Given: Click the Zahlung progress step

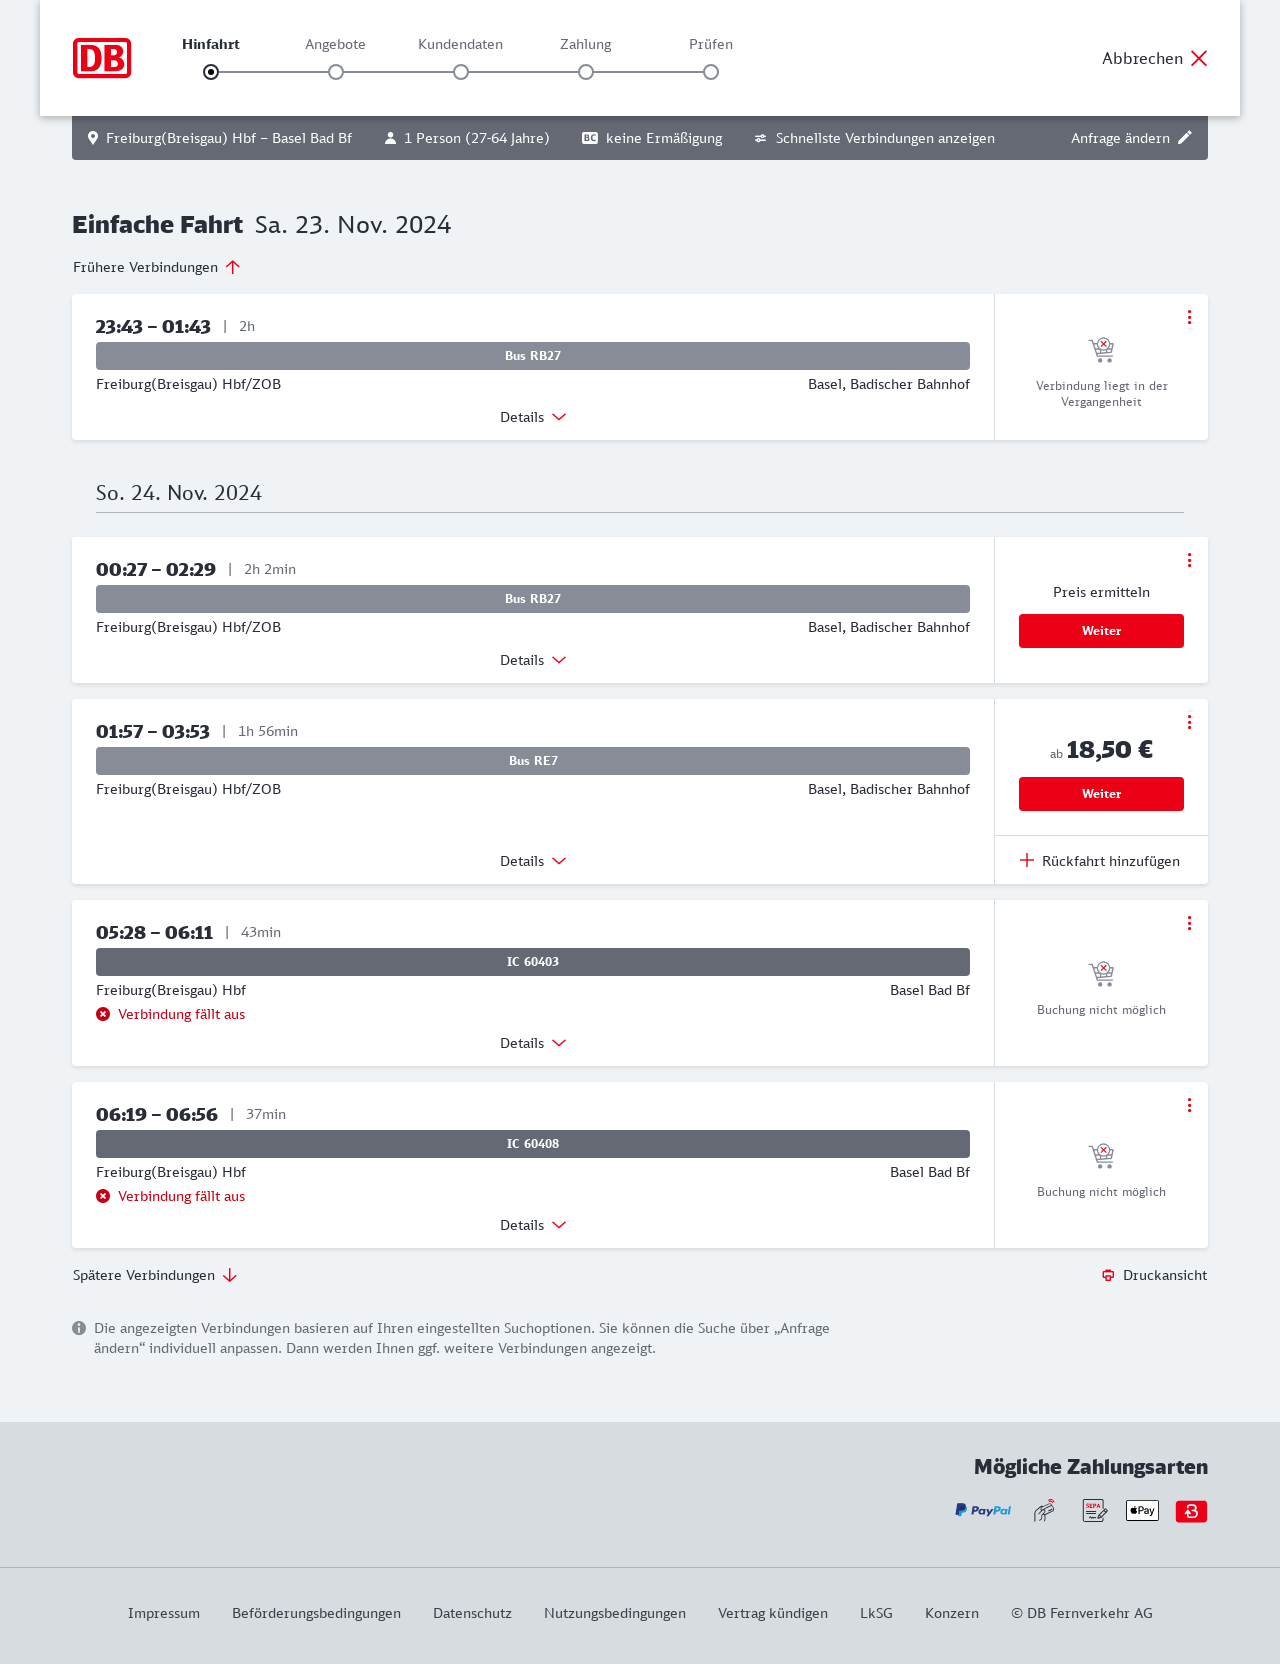Looking at the screenshot, I should (586, 72).
